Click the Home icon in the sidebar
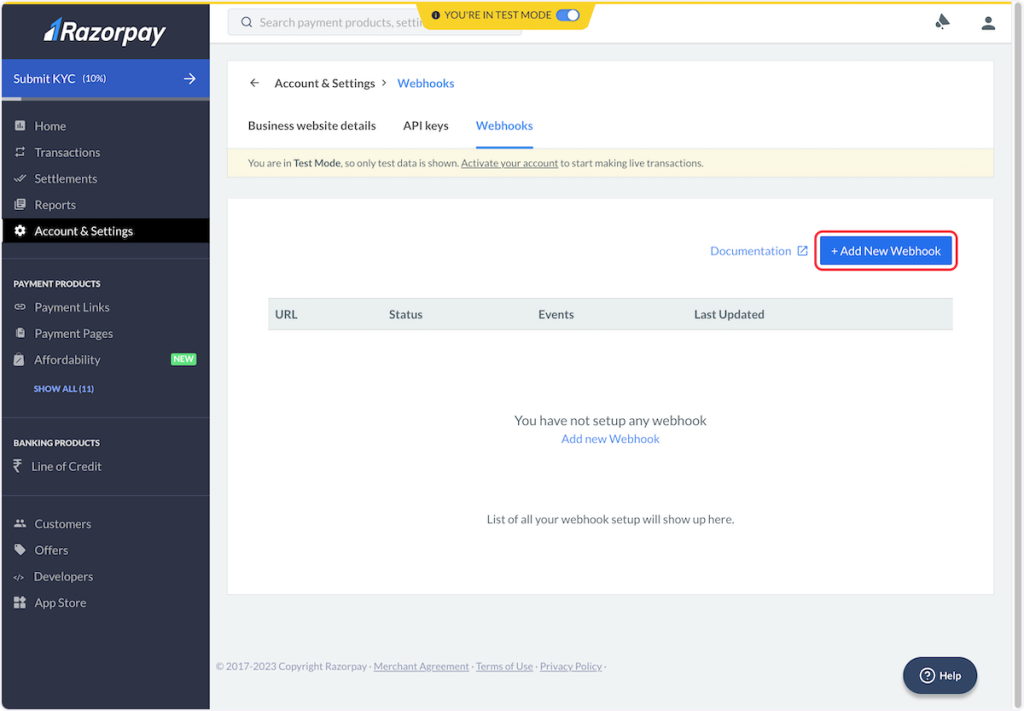This screenshot has width=1024, height=711. tap(20, 126)
